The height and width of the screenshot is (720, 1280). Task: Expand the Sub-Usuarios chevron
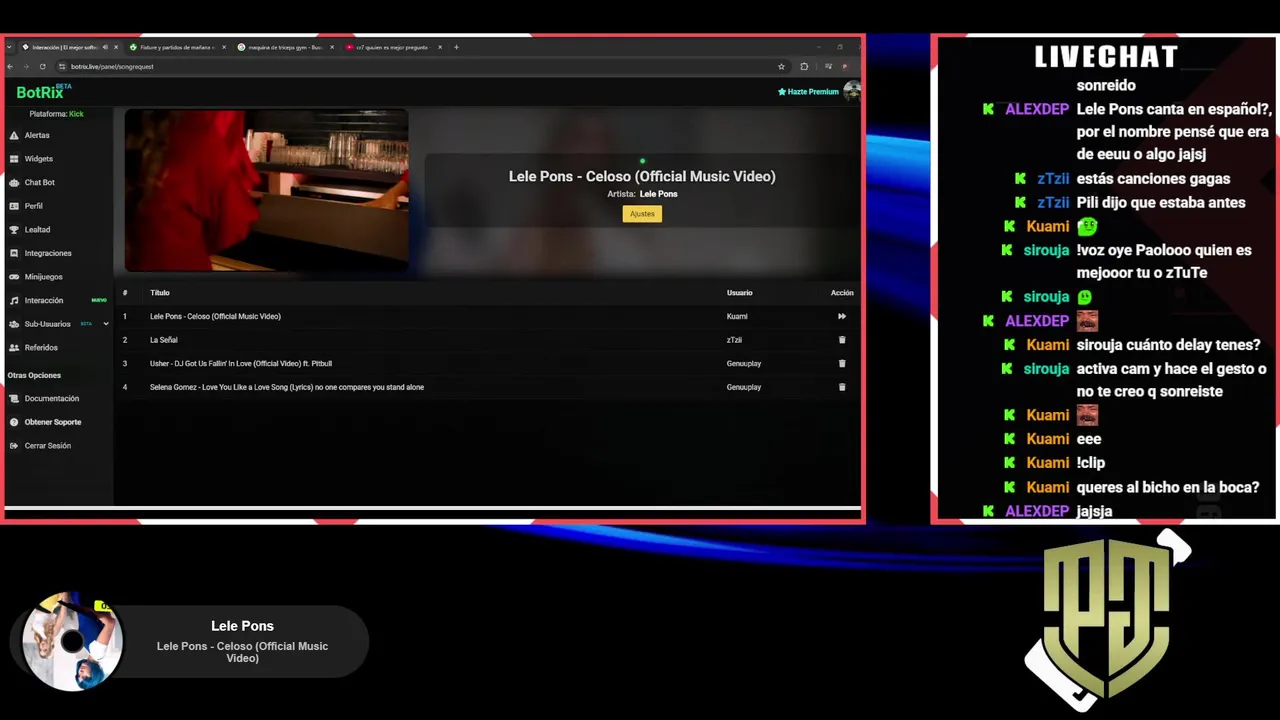click(106, 324)
